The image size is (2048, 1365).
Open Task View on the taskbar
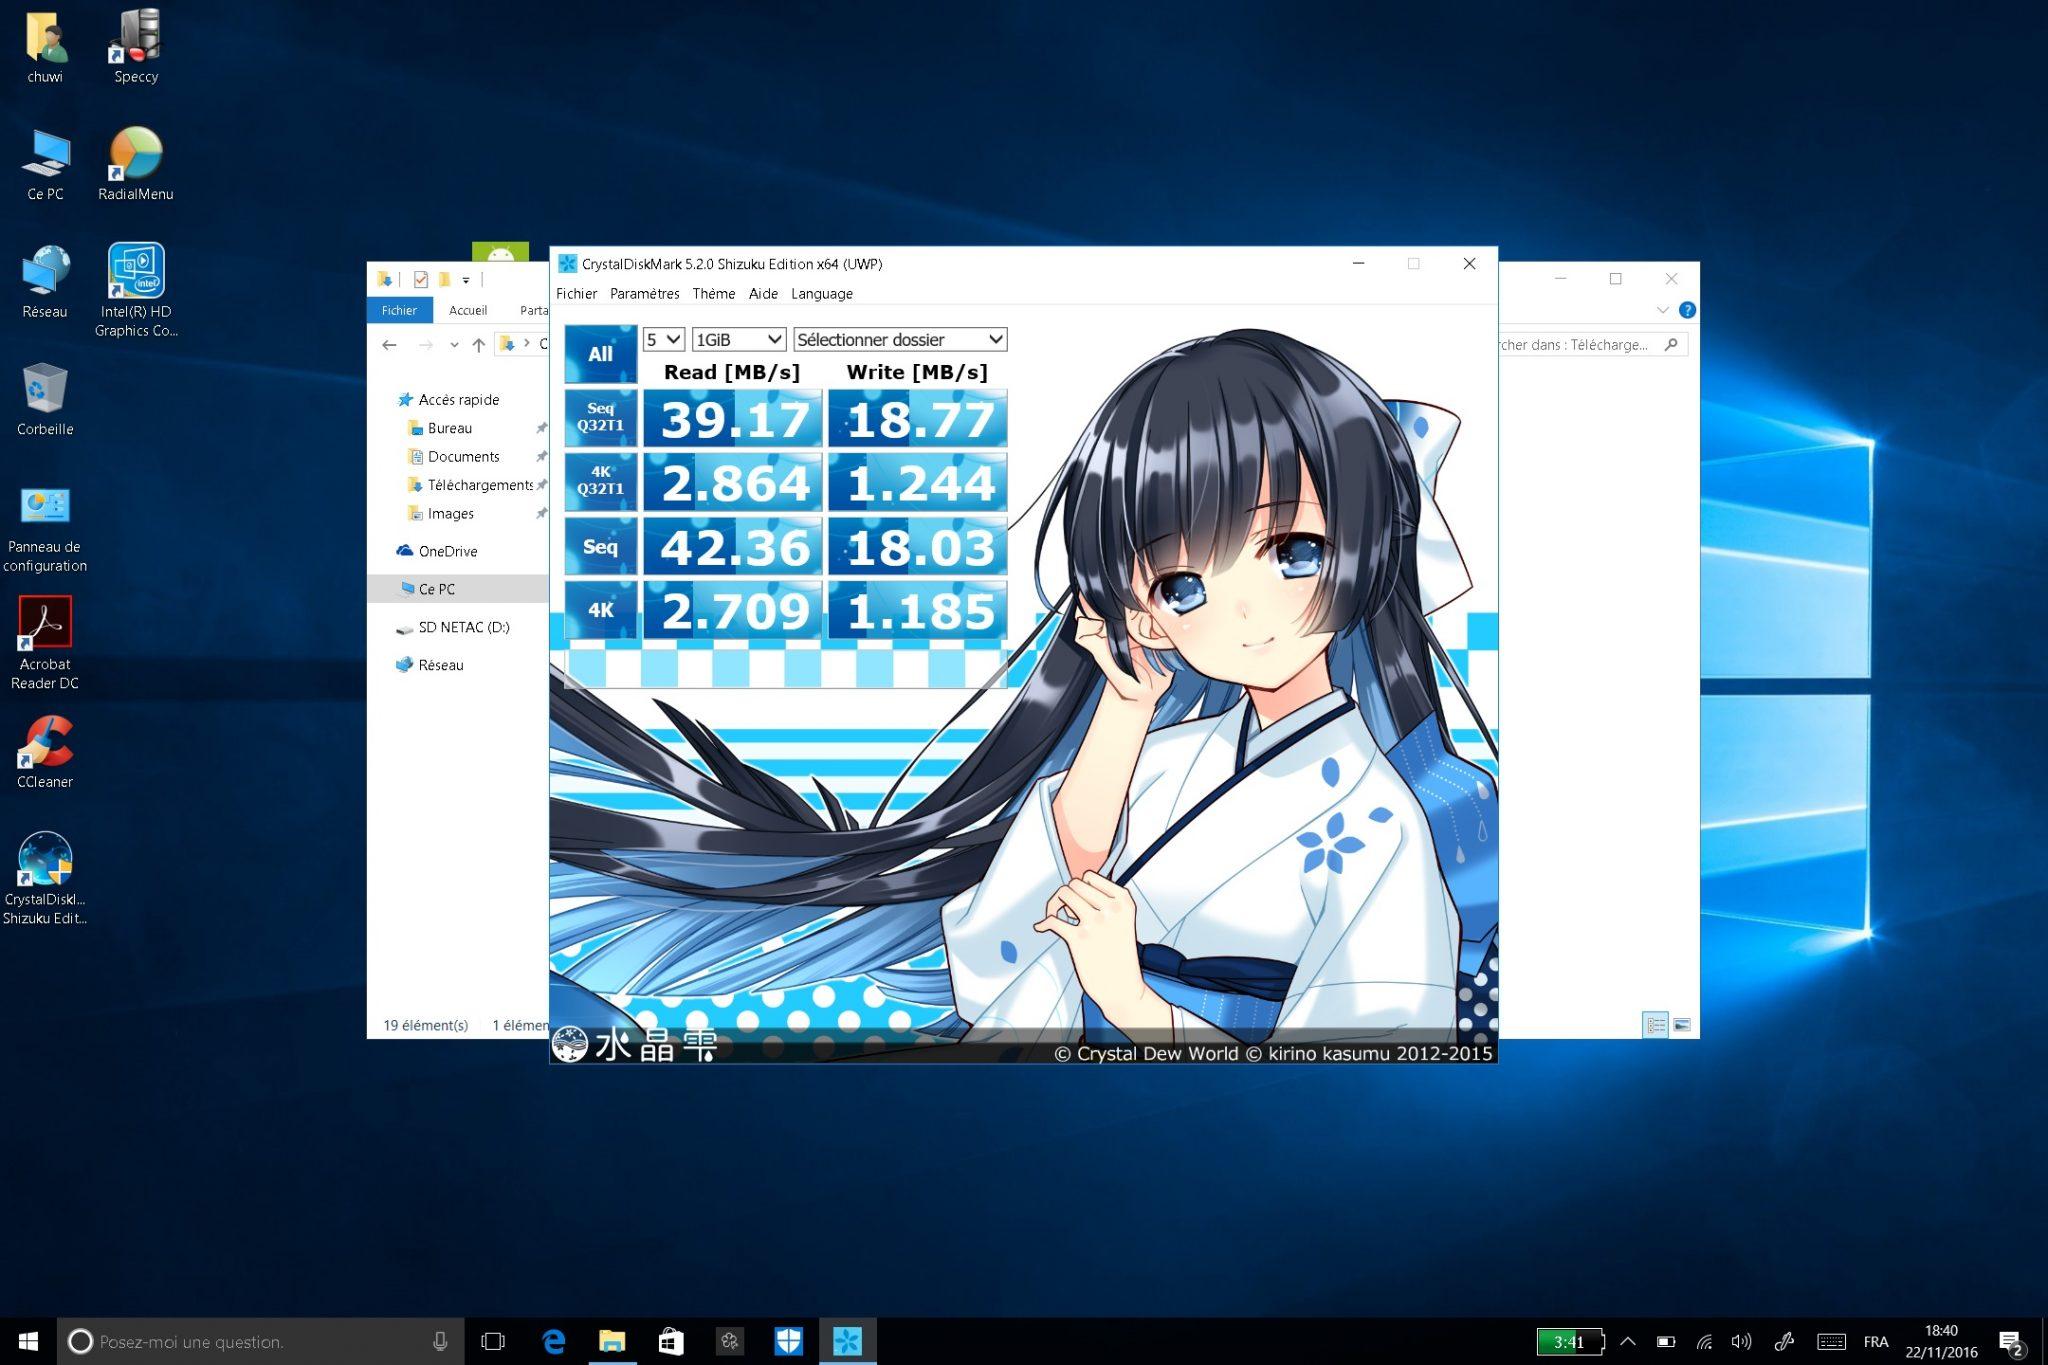(x=493, y=1341)
